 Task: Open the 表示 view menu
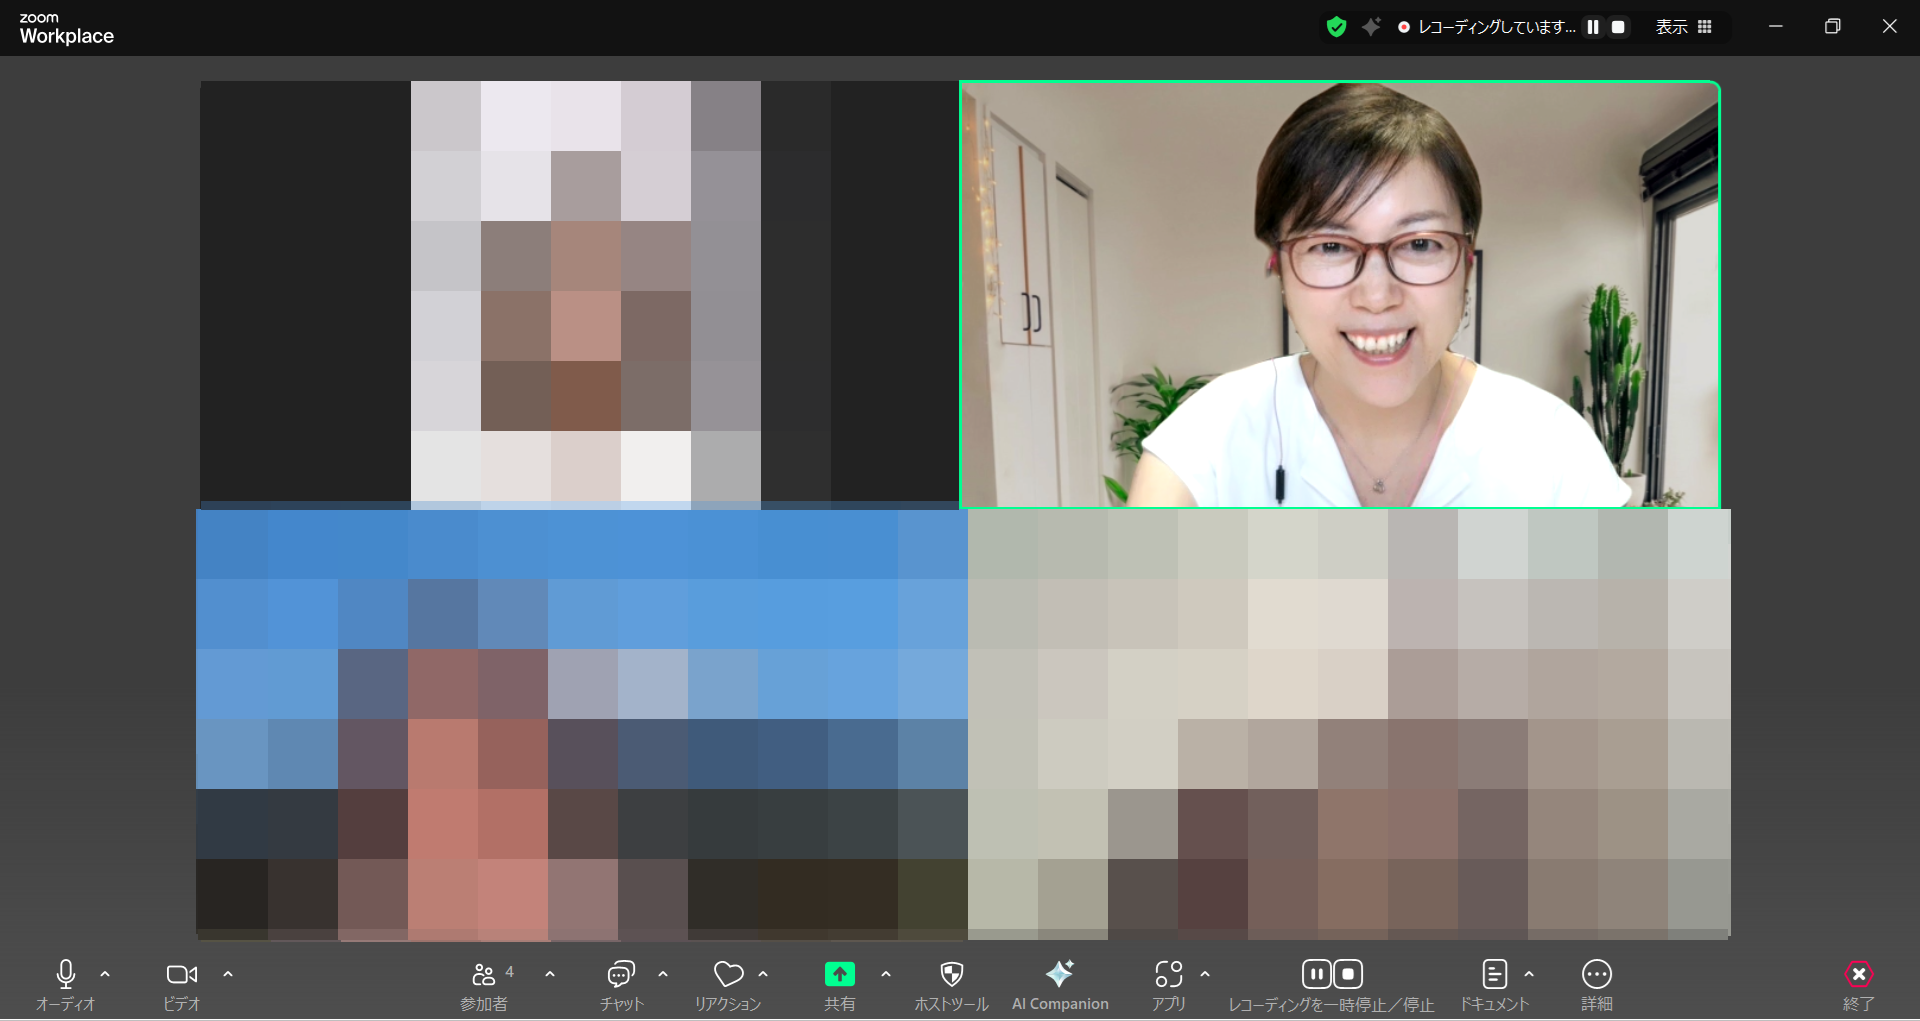click(1683, 27)
